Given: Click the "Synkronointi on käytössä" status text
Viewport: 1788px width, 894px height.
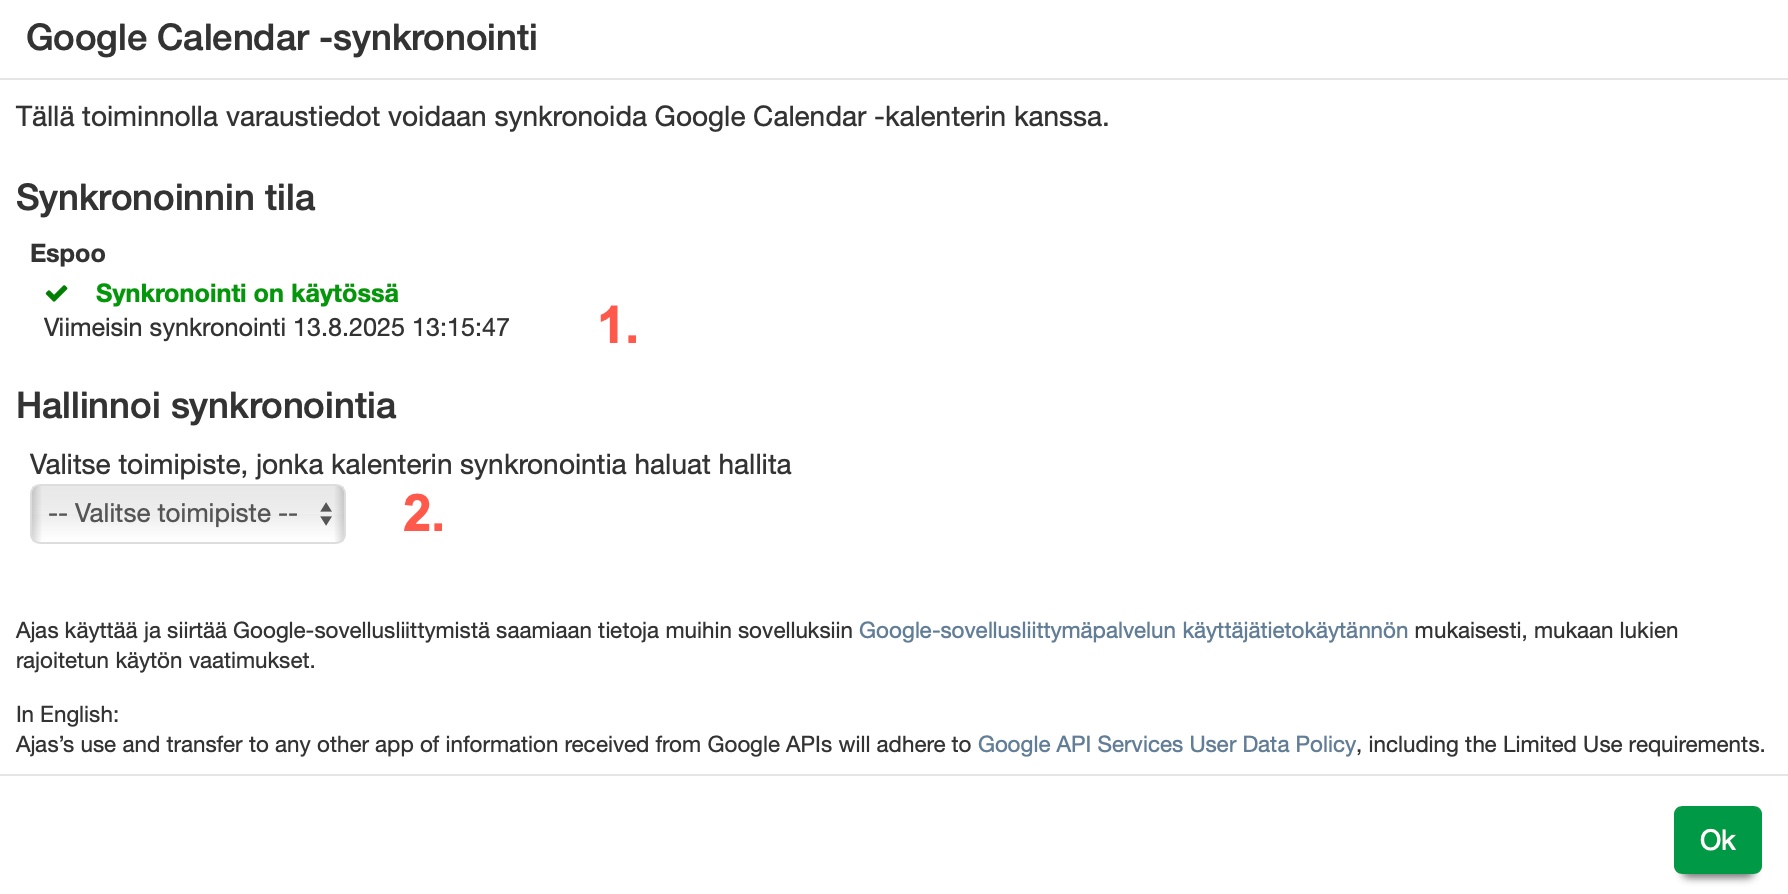Looking at the screenshot, I should (247, 293).
